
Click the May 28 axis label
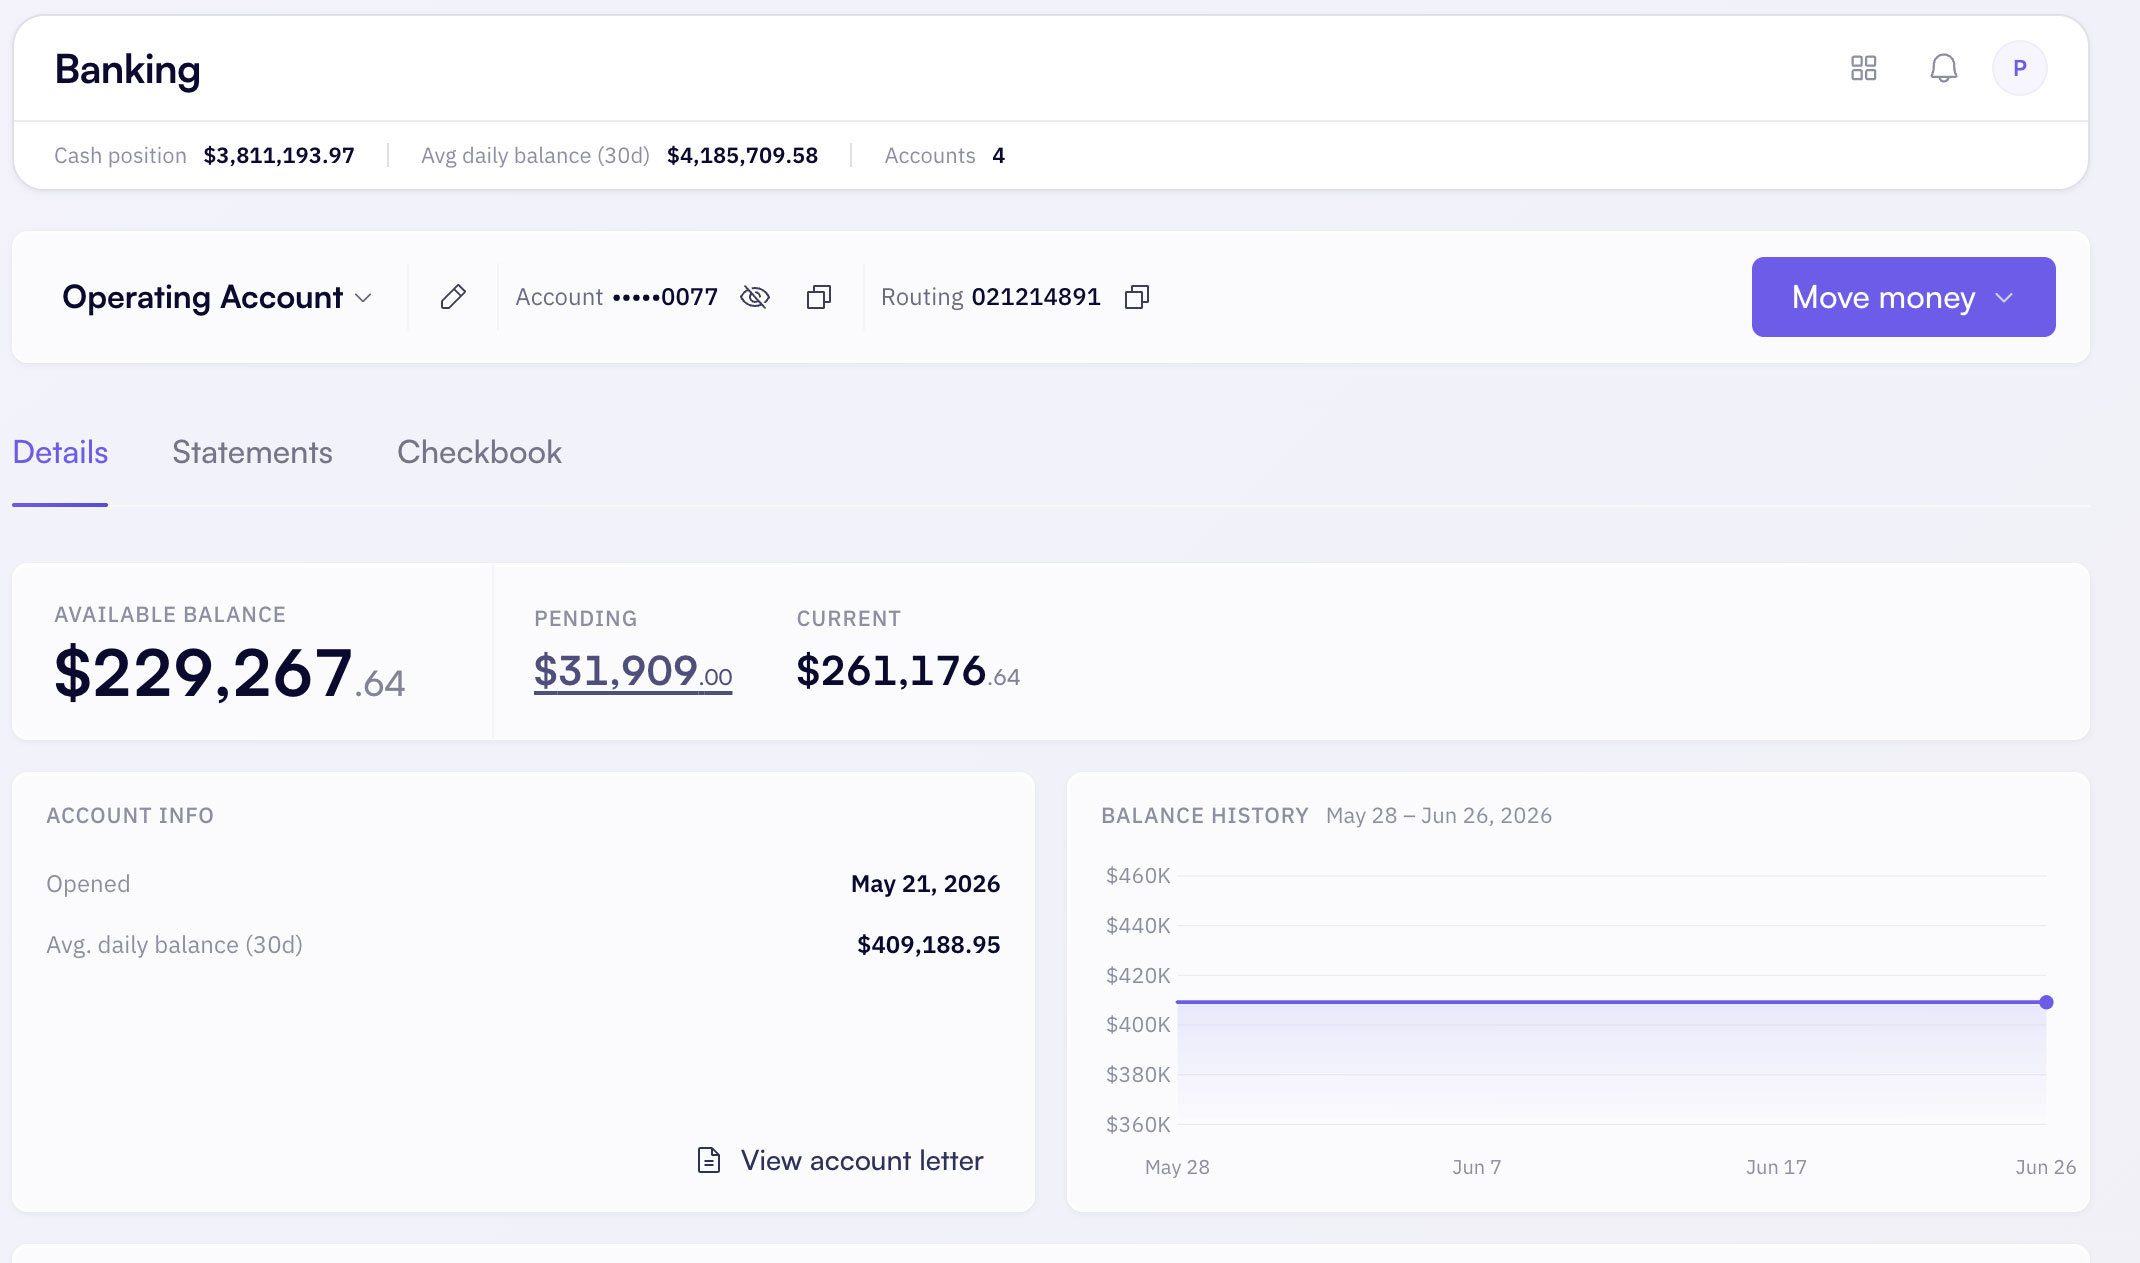point(1177,1167)
